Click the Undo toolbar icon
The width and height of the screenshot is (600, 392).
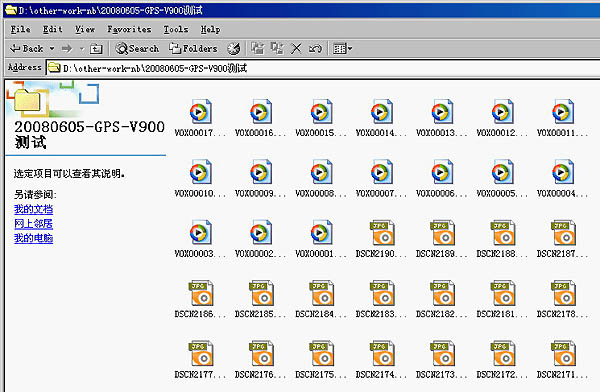pos(315,49)
